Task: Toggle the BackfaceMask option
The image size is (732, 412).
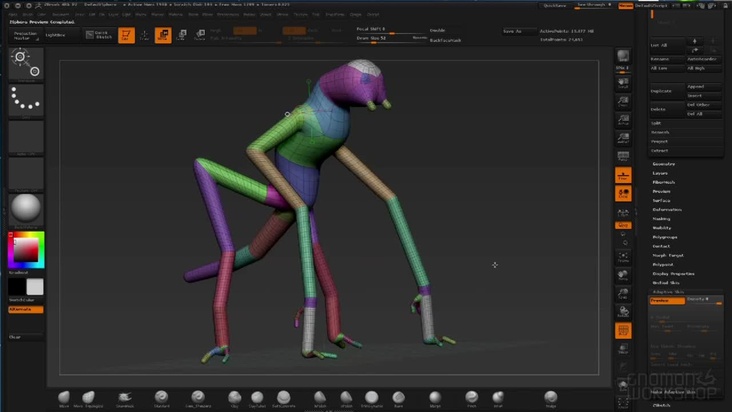Action: click(445, 40)
